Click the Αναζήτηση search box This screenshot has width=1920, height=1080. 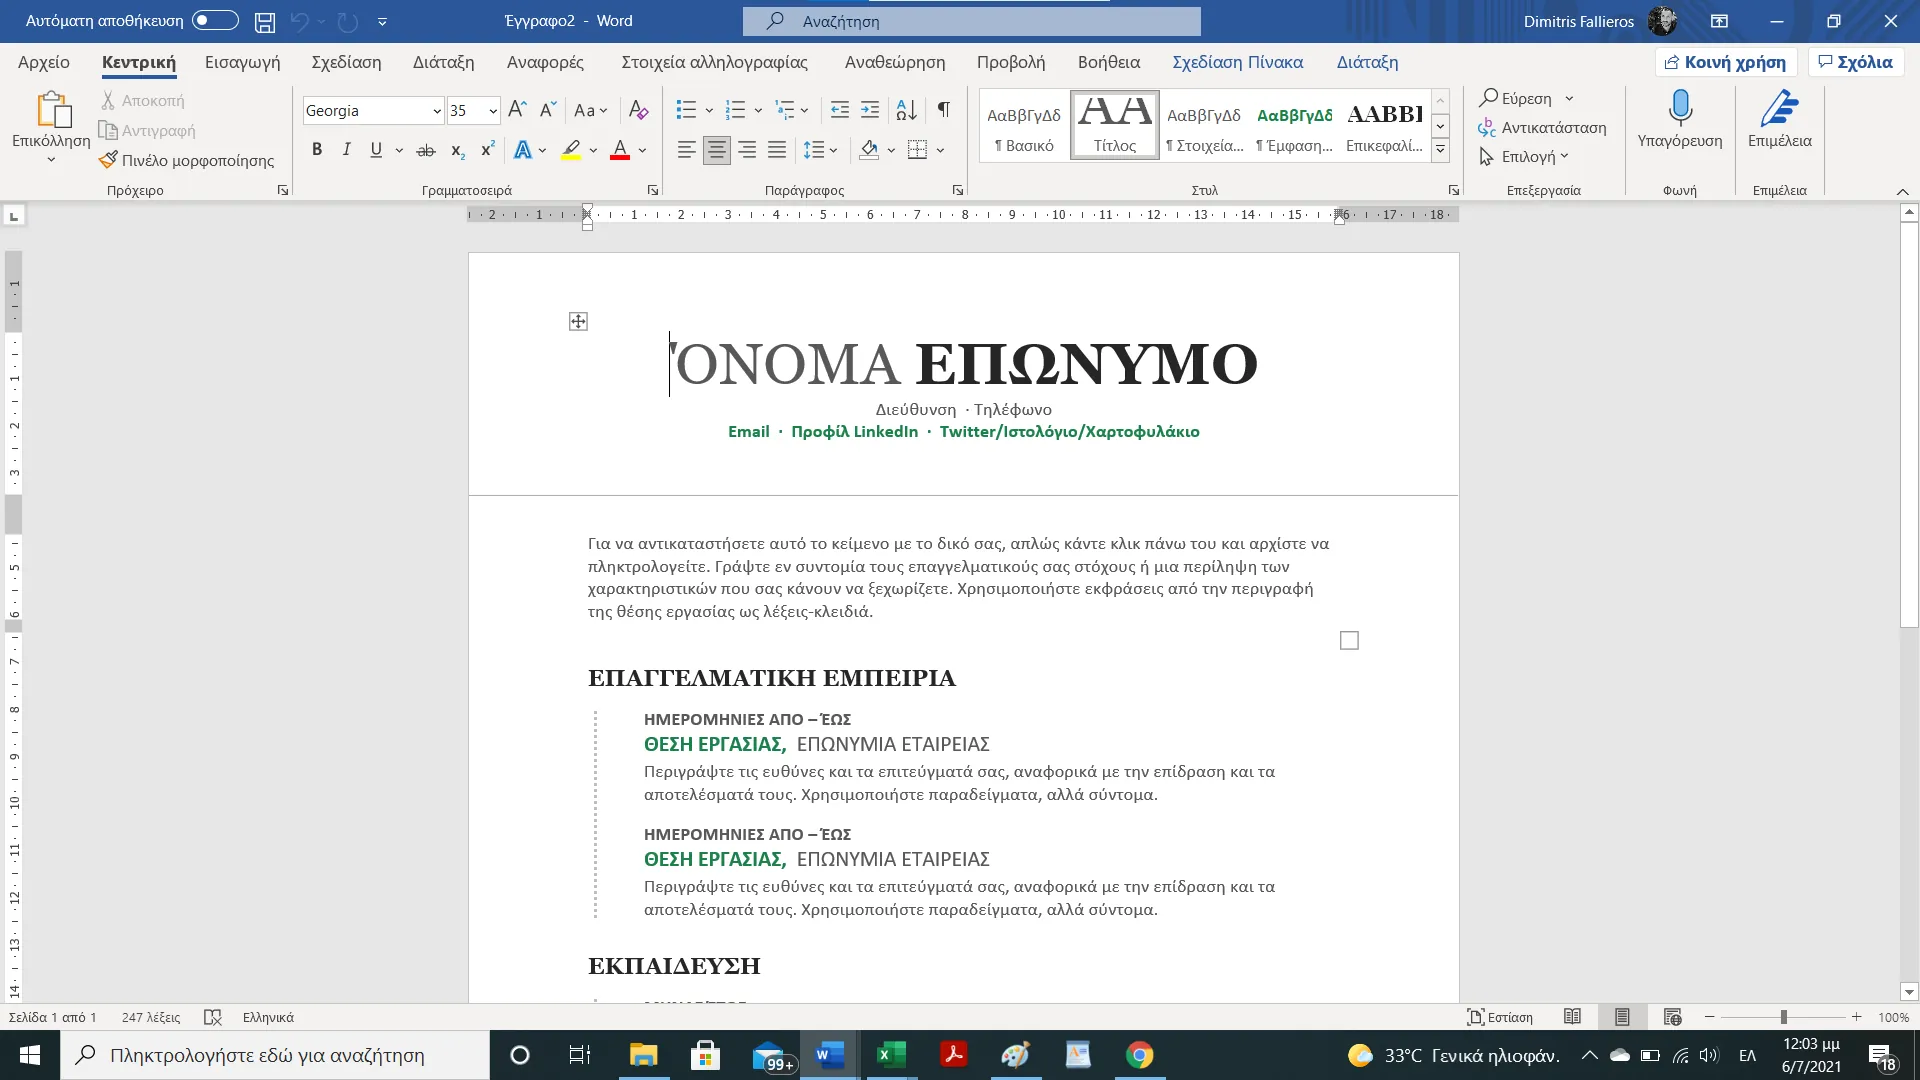coord(971,21)
